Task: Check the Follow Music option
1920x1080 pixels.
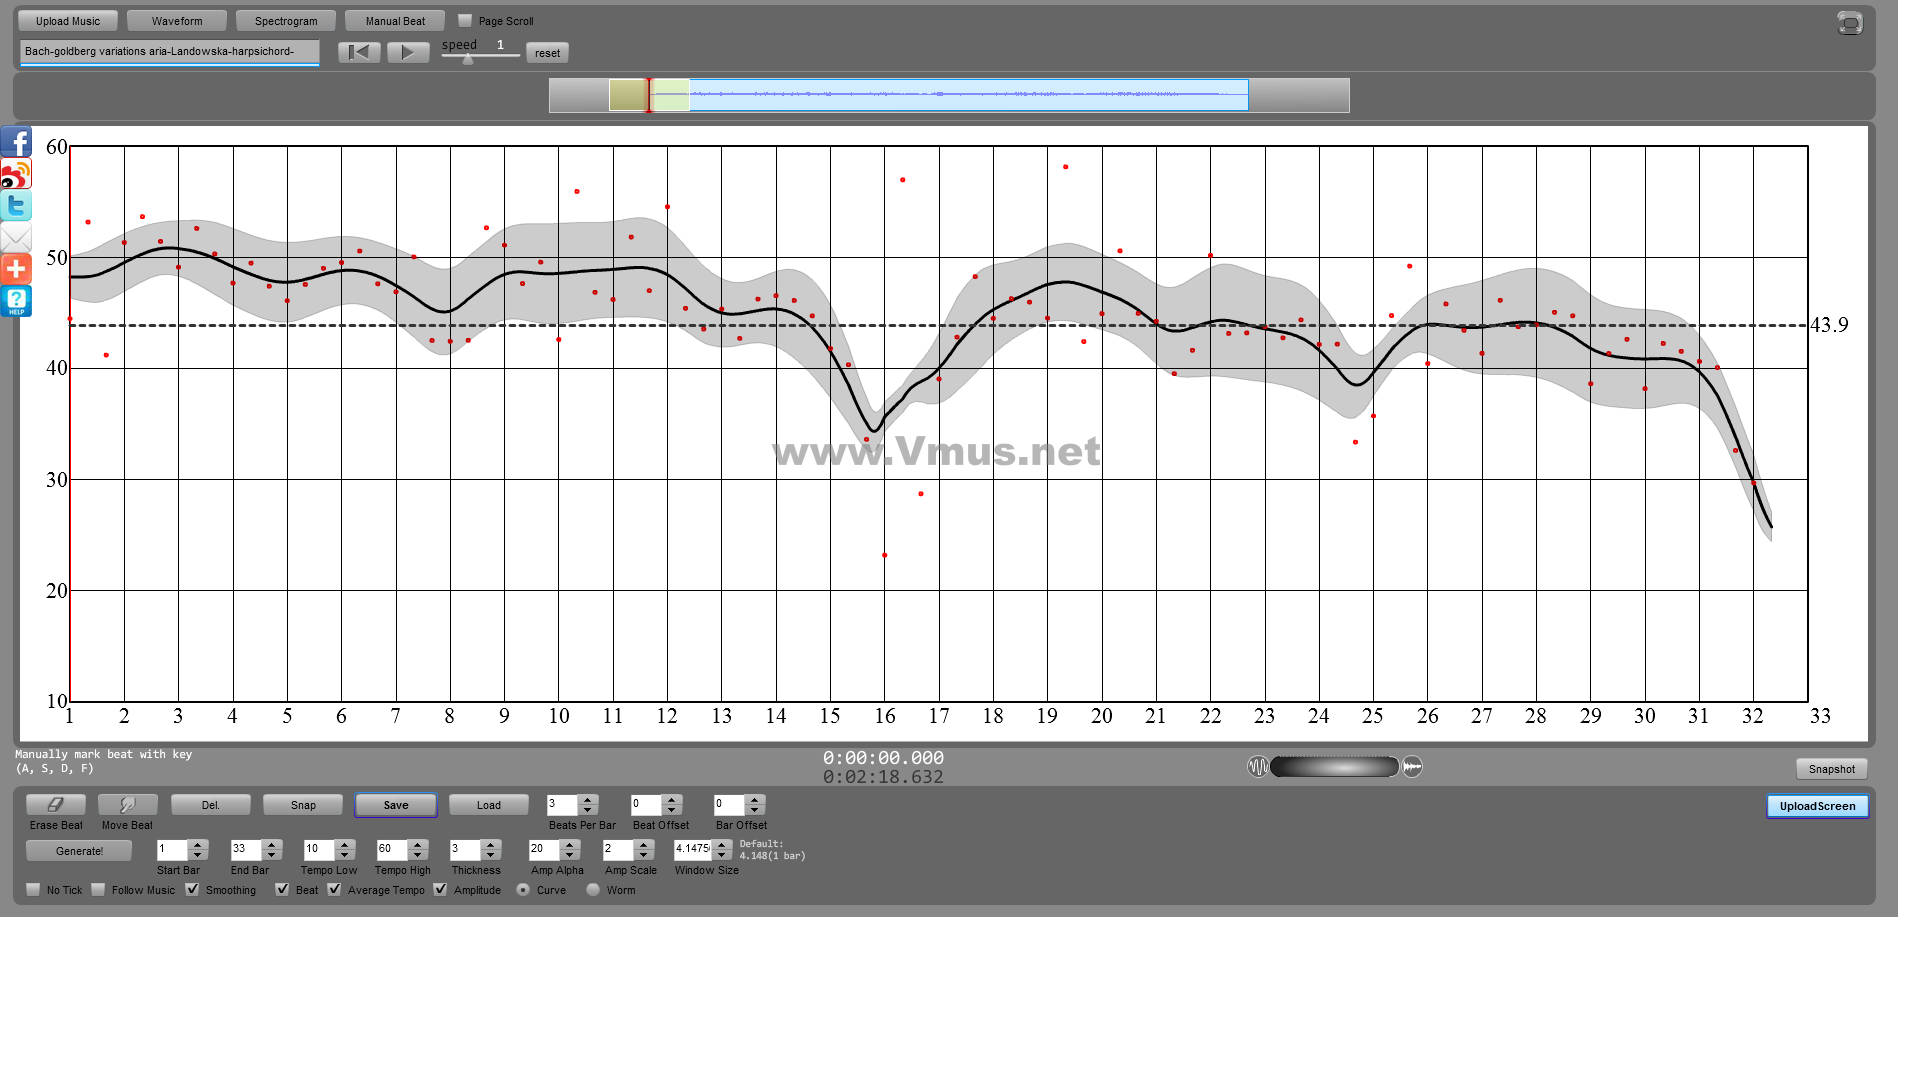Action: coord(98,889)
